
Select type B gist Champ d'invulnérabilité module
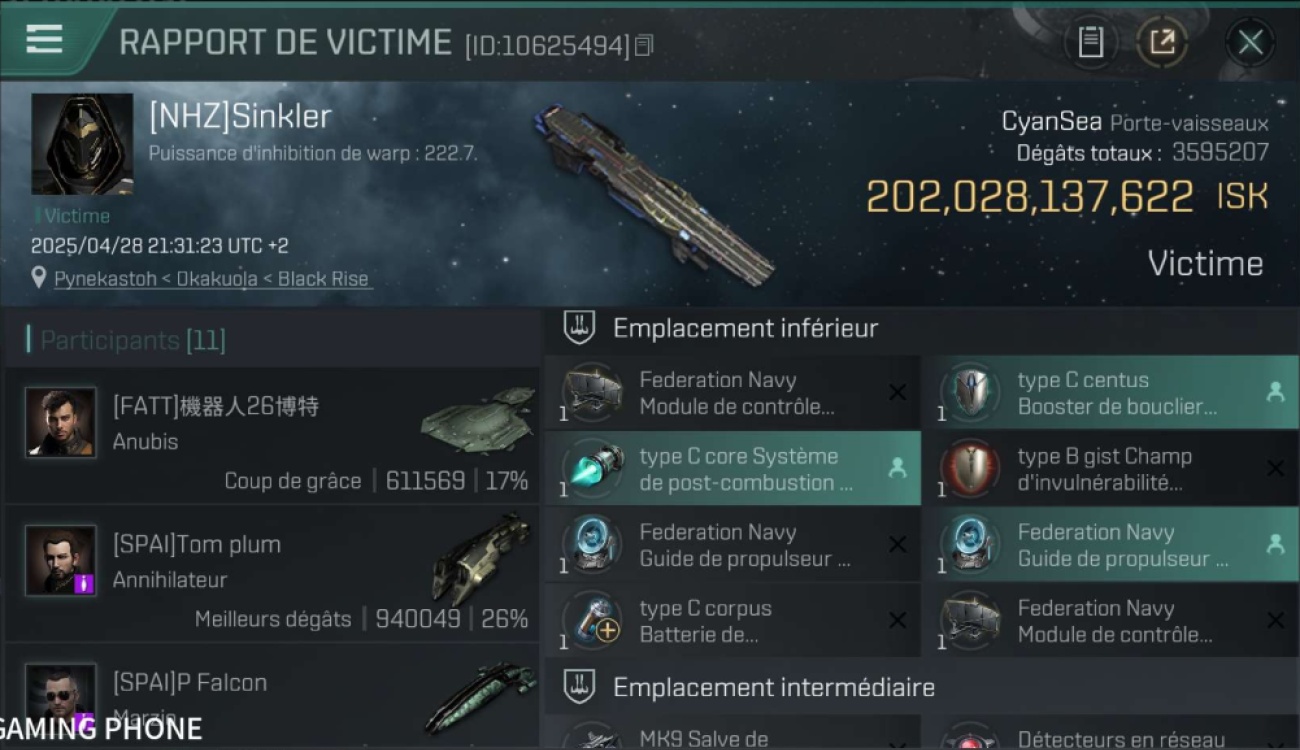(x=1110, y=469)
